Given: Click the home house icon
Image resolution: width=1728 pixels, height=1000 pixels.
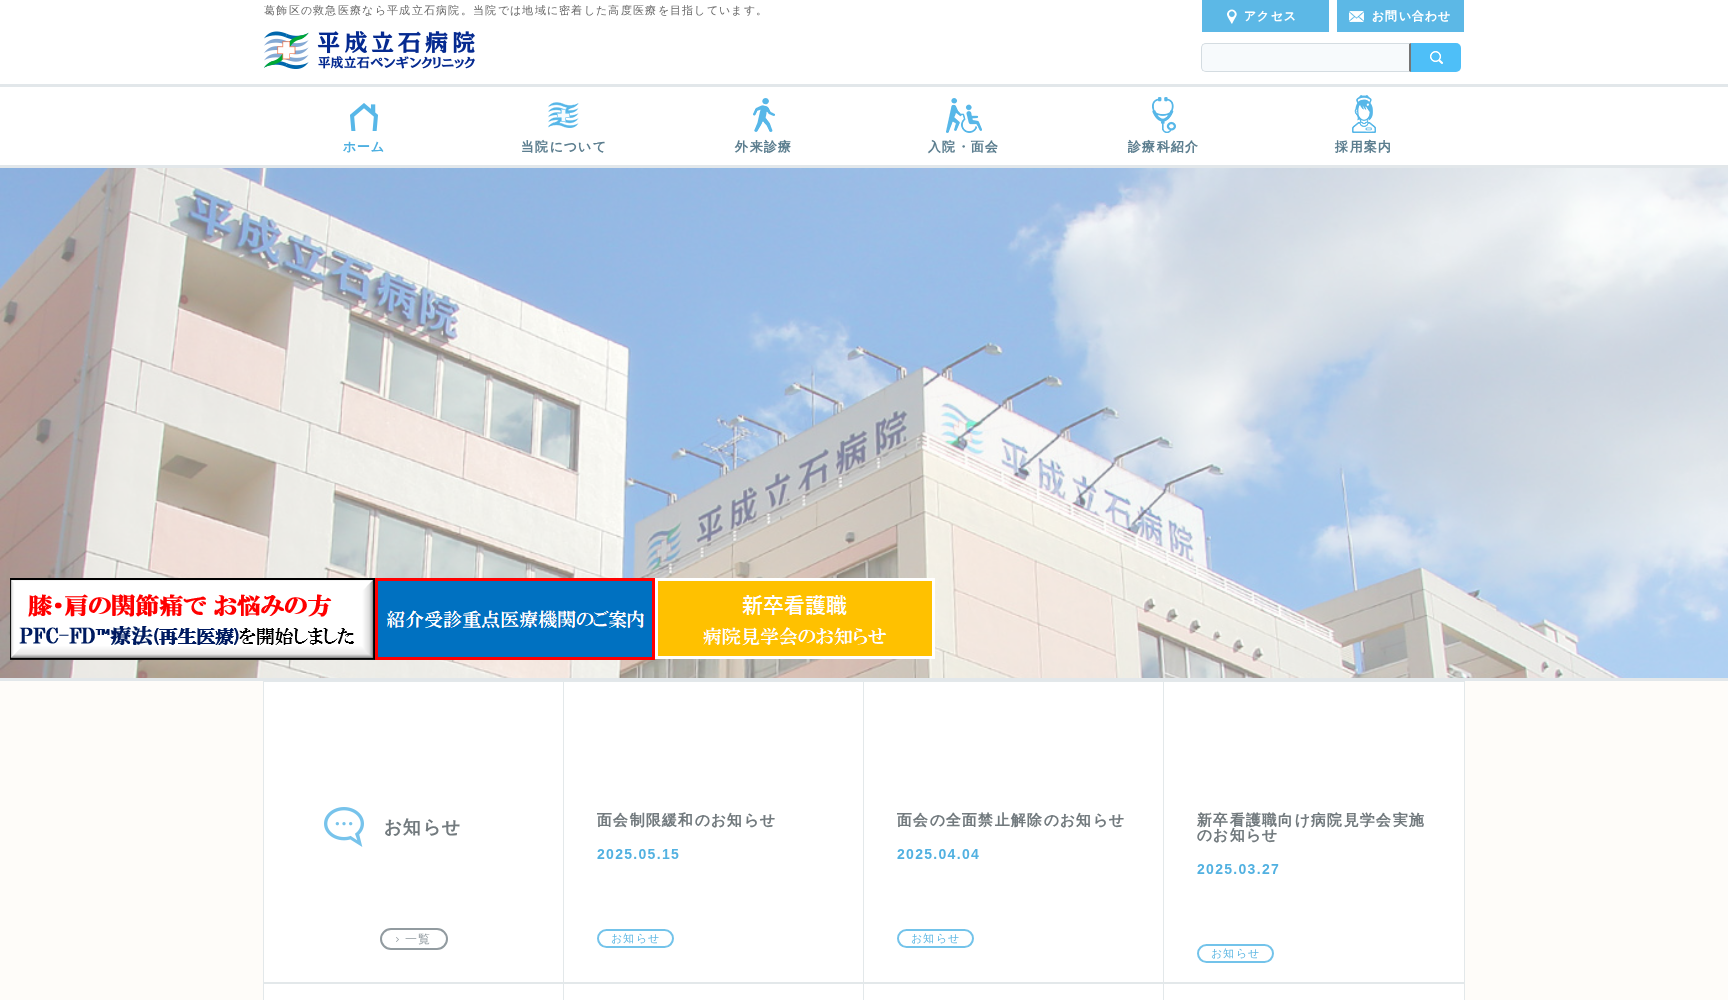Looking at the screenshot, I should (x=363, y=117).
